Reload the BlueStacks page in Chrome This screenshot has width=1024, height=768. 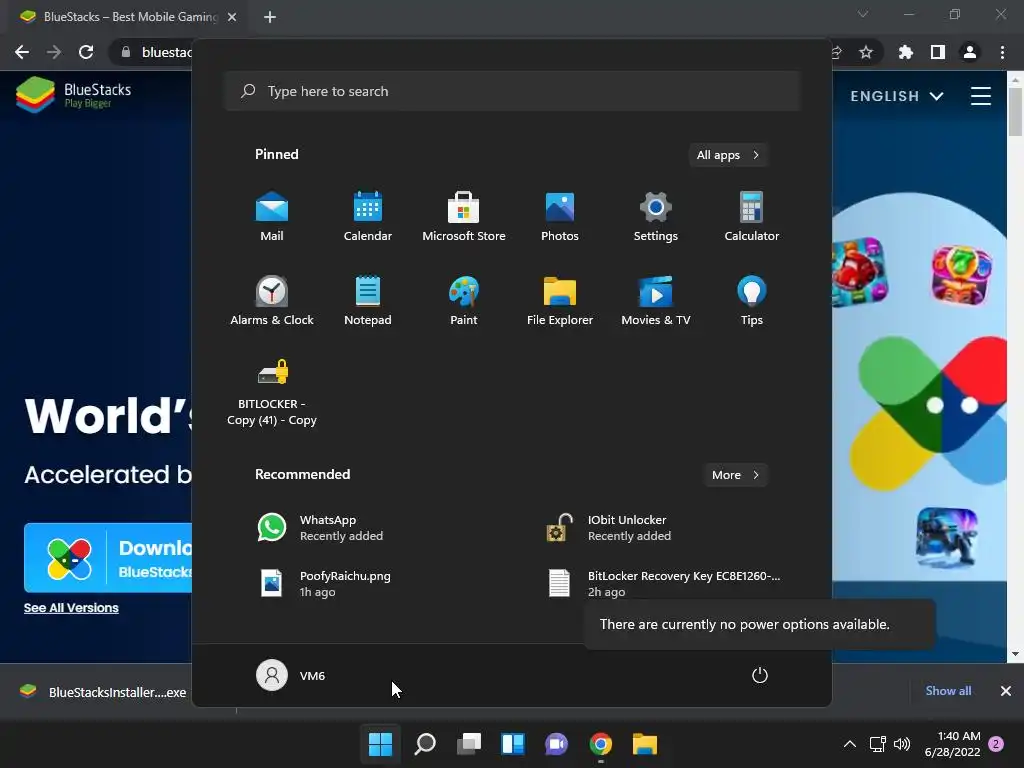(86, 52)
